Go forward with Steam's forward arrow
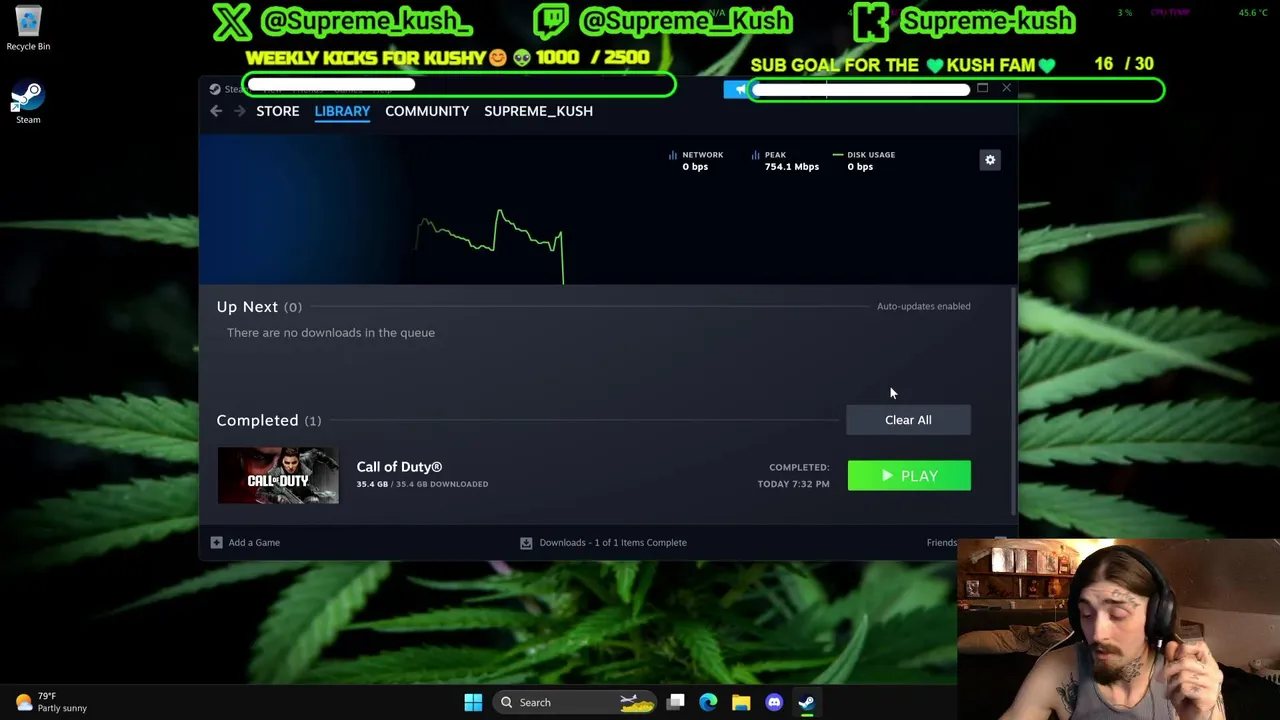Viewport: 1280px width, 720px height. point(239,111)
